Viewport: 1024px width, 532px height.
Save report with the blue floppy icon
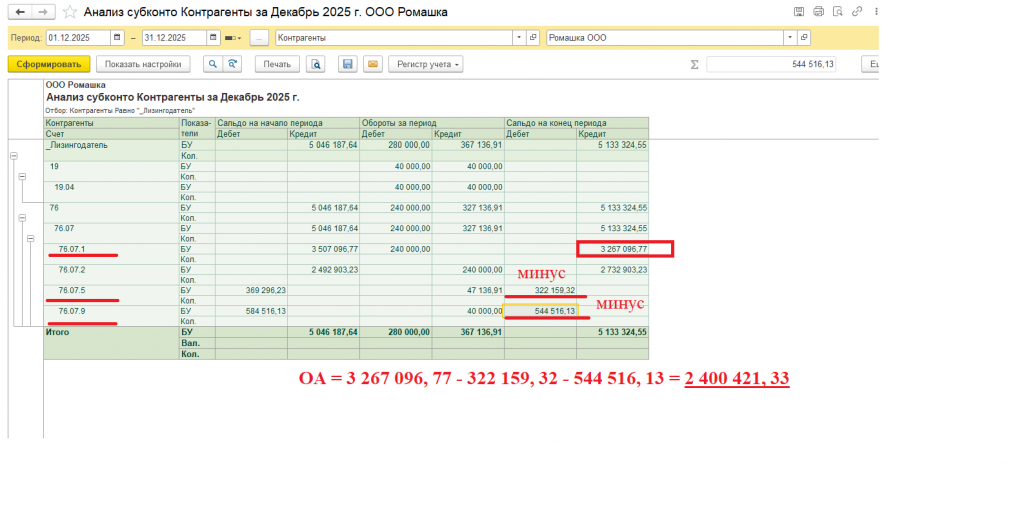(347, 64)
